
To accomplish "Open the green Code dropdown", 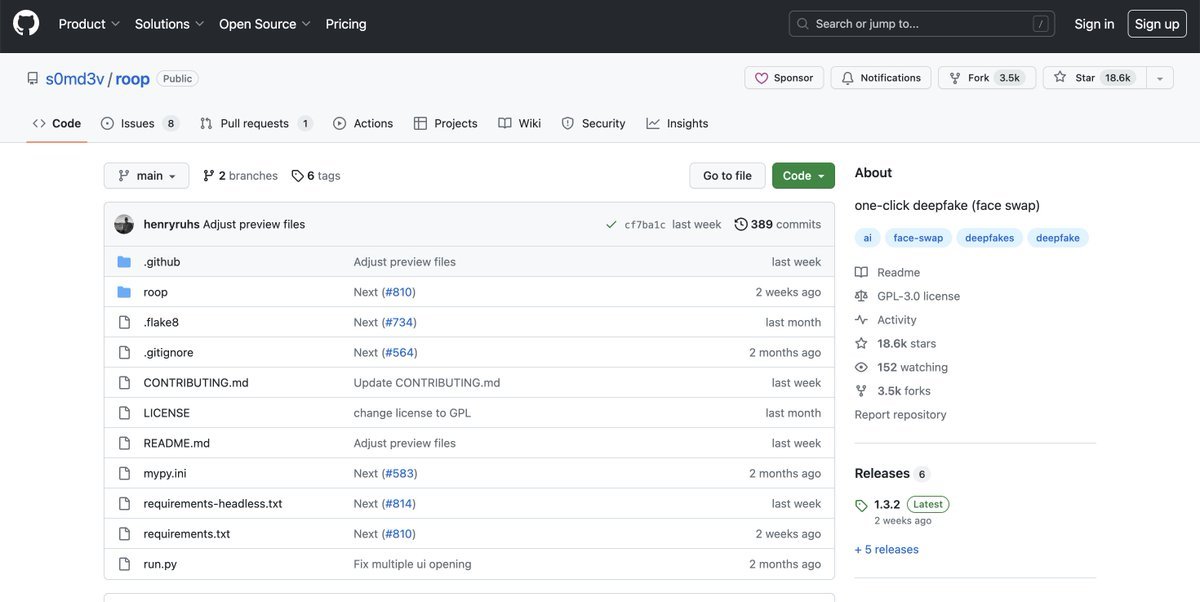I will pyautogui.click(x=803, y=176).
